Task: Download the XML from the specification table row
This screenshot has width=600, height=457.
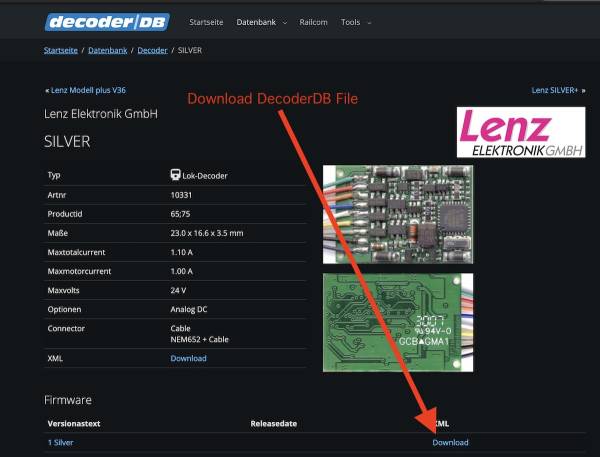Action: (x=188, y=358)
